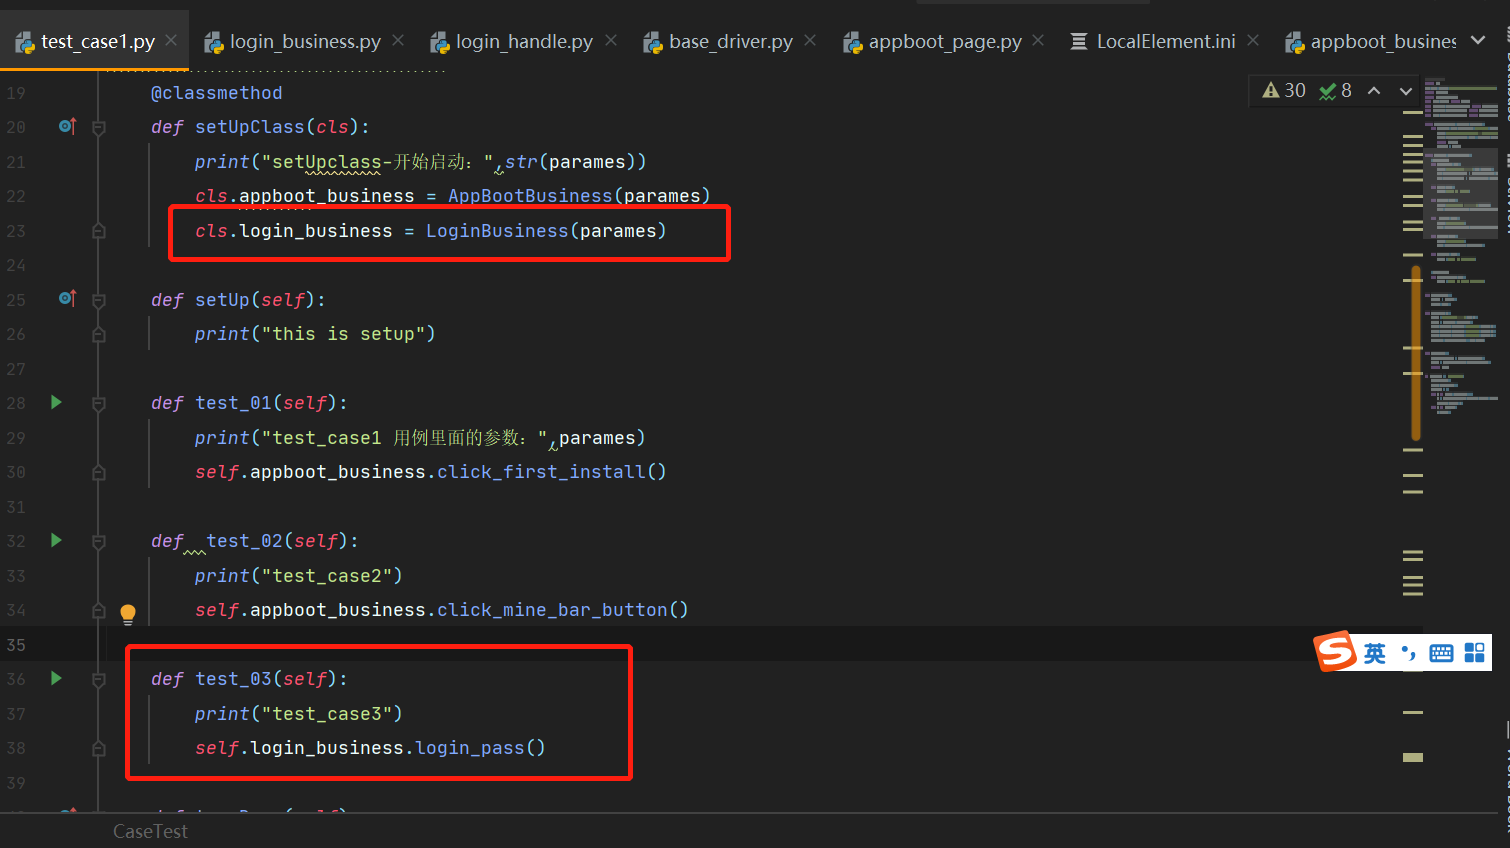Open the yellow light bulb quick-fix
The image size is (1510, 848).
(x=128, y=614)
